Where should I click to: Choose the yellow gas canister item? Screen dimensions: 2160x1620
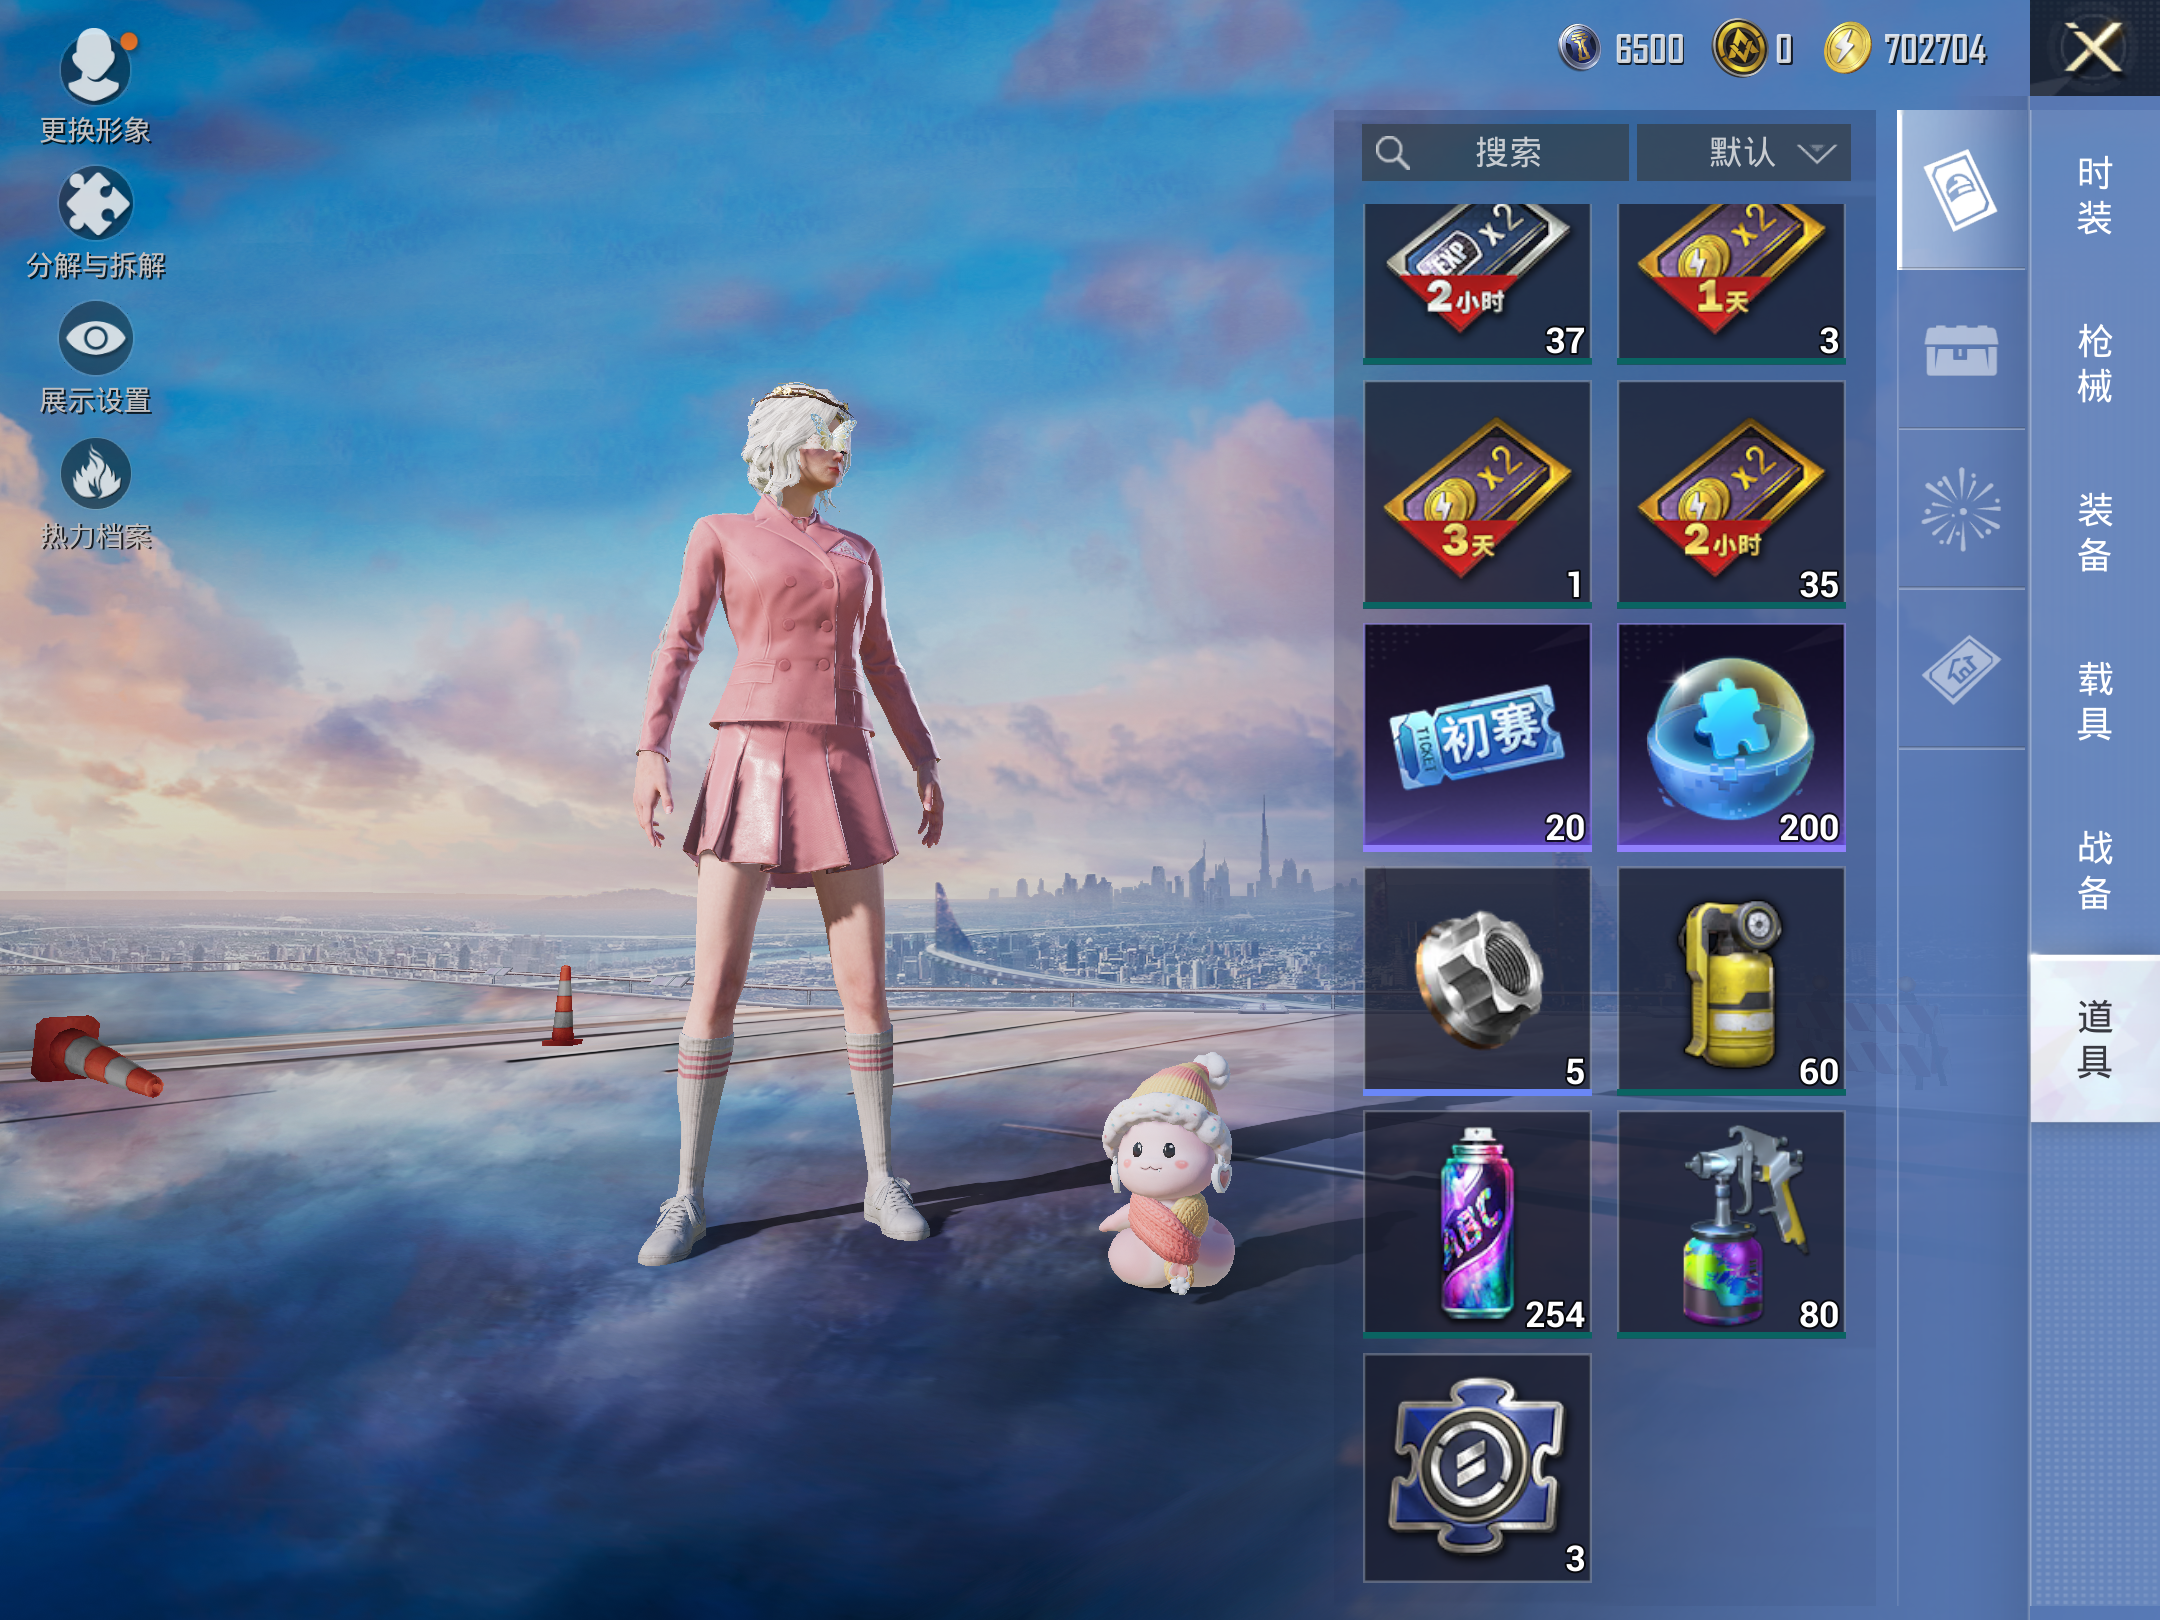(1731, 980)
